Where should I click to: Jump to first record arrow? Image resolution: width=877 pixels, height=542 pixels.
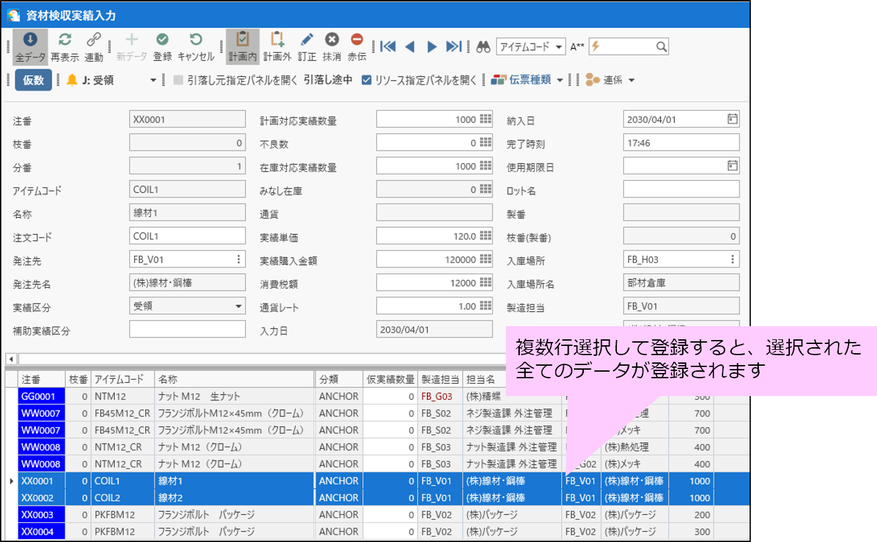(388, 46)
